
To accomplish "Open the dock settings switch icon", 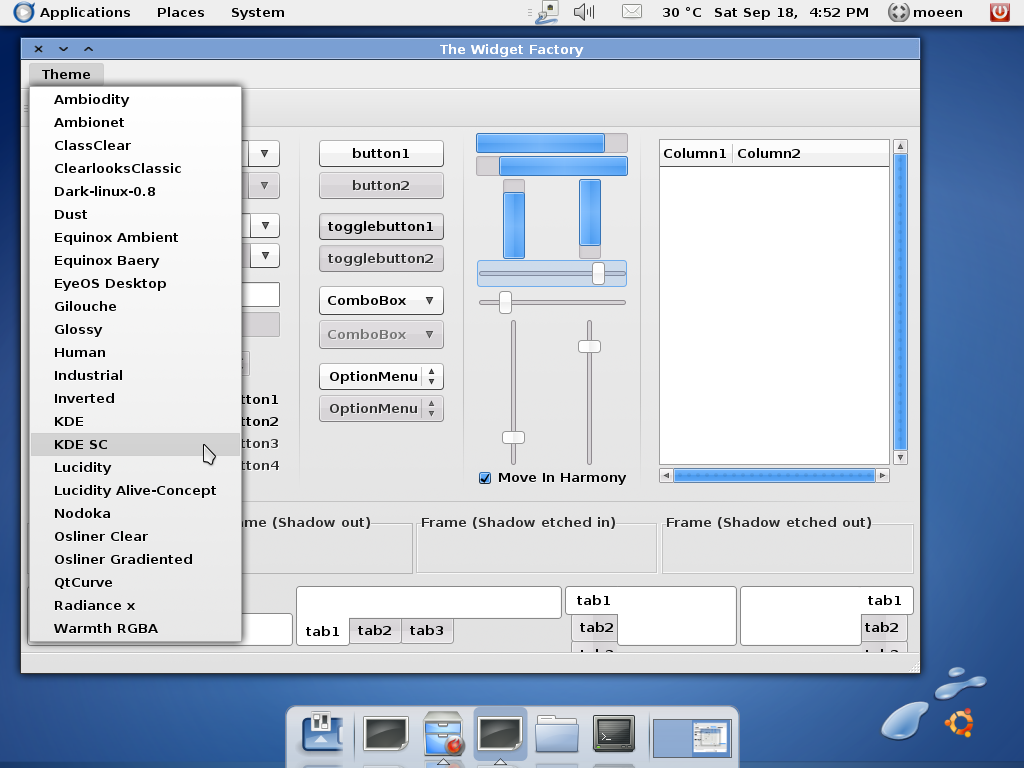I will (x=321, y=731).
